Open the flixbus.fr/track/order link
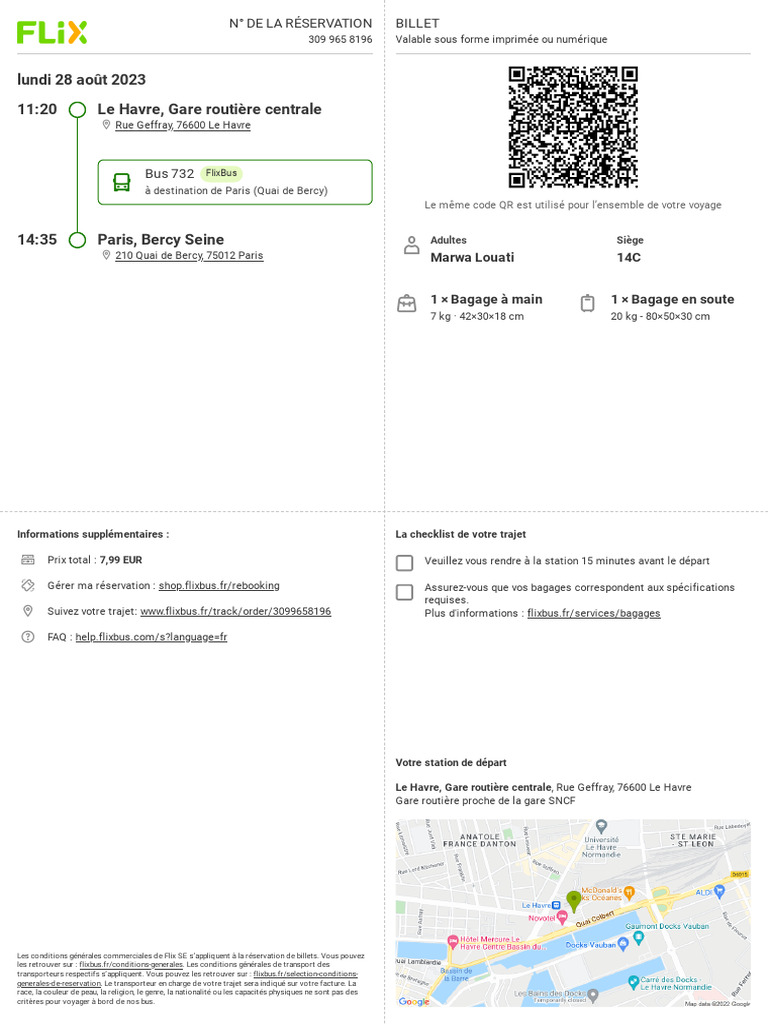768x1024 pixels. [x=236, y=611]
